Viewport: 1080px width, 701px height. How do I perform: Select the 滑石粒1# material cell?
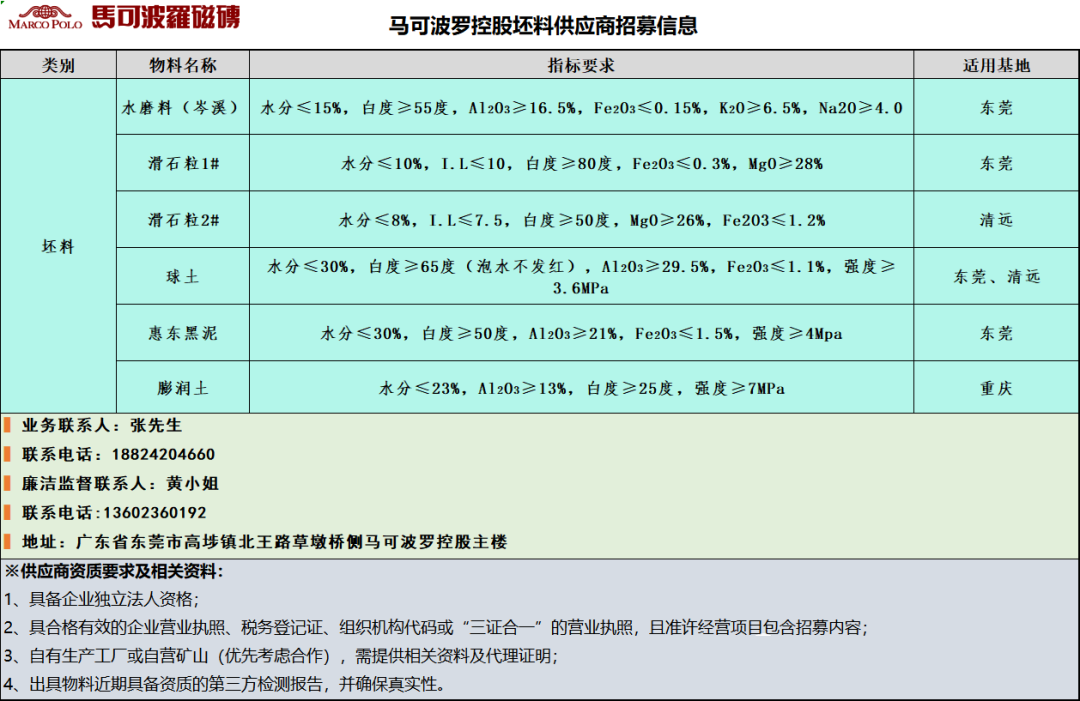tap(183, 163)
